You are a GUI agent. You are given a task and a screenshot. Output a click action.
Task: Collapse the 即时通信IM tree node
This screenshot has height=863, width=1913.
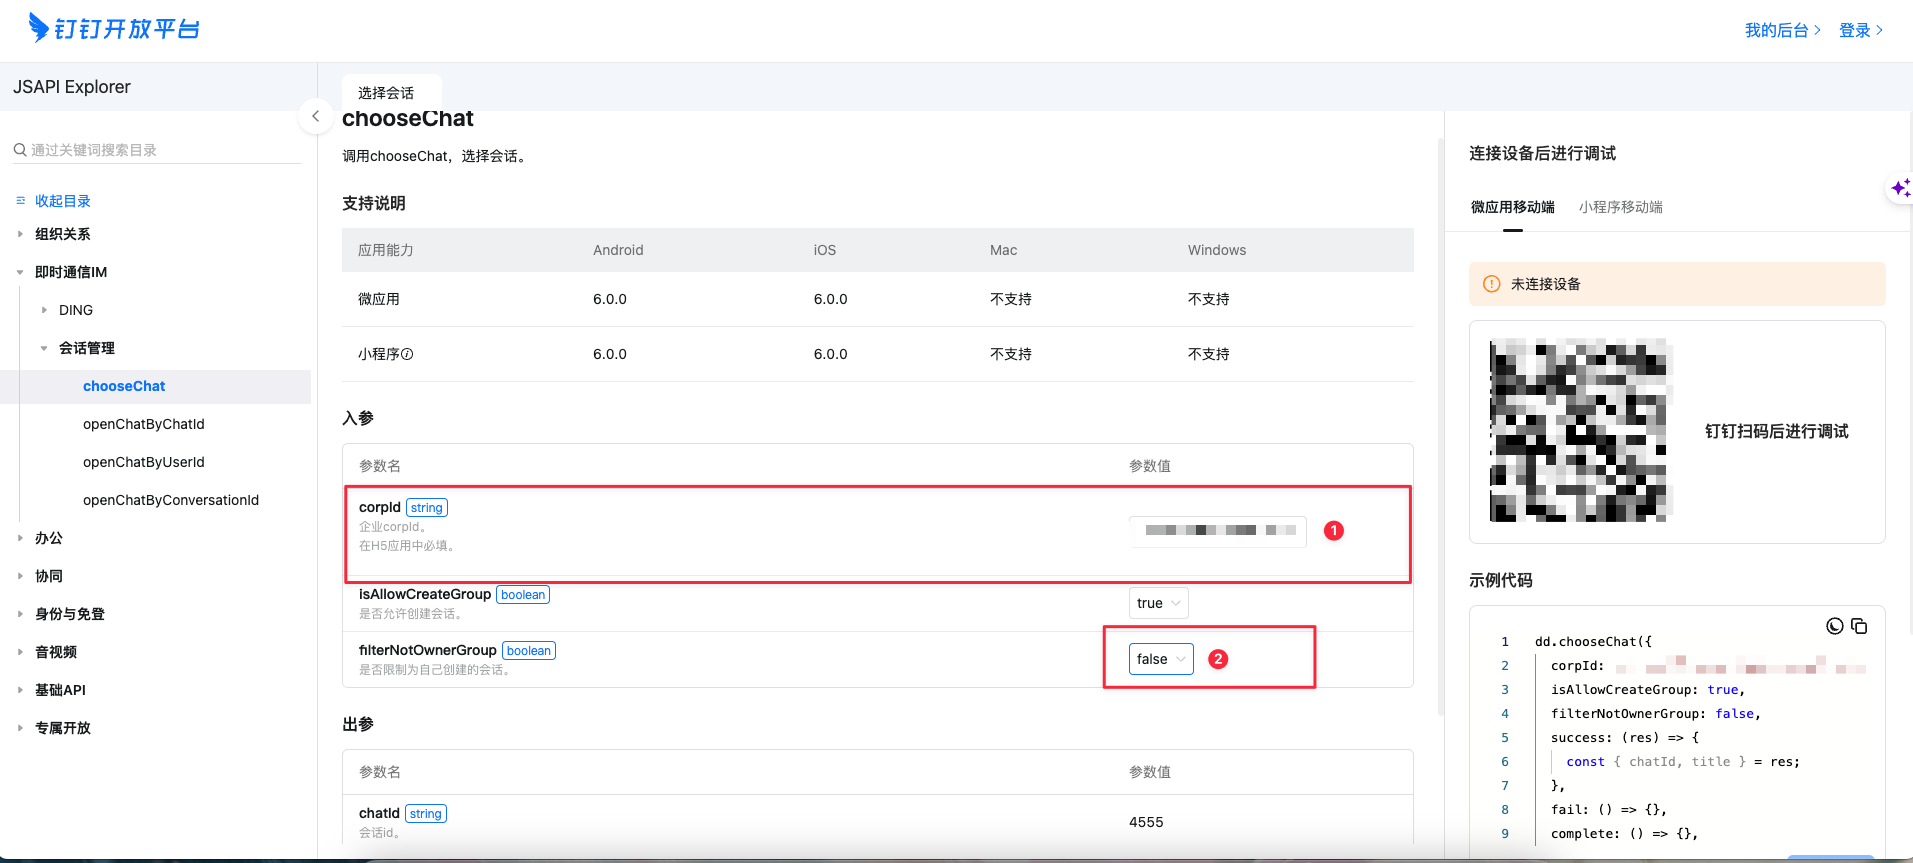pos(20,272)
